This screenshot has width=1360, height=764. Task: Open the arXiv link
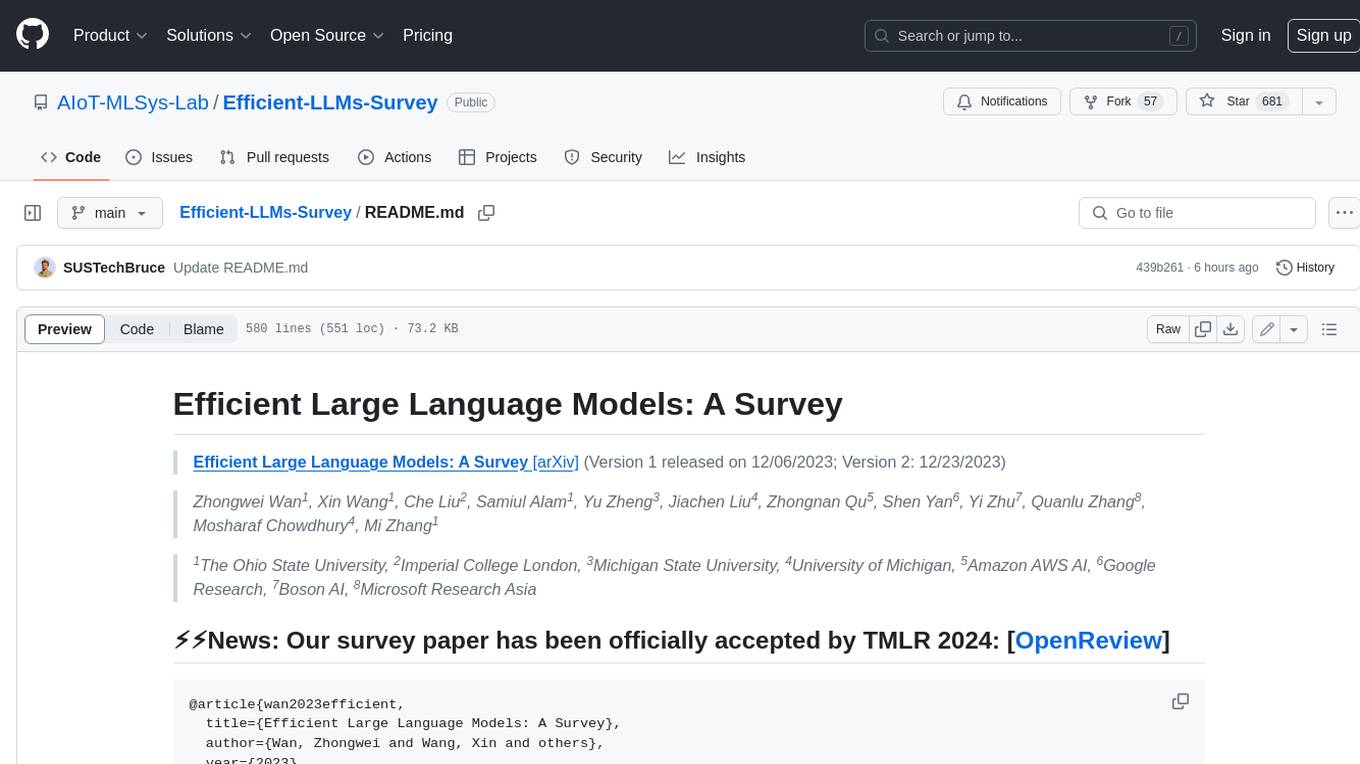[556, 462]
